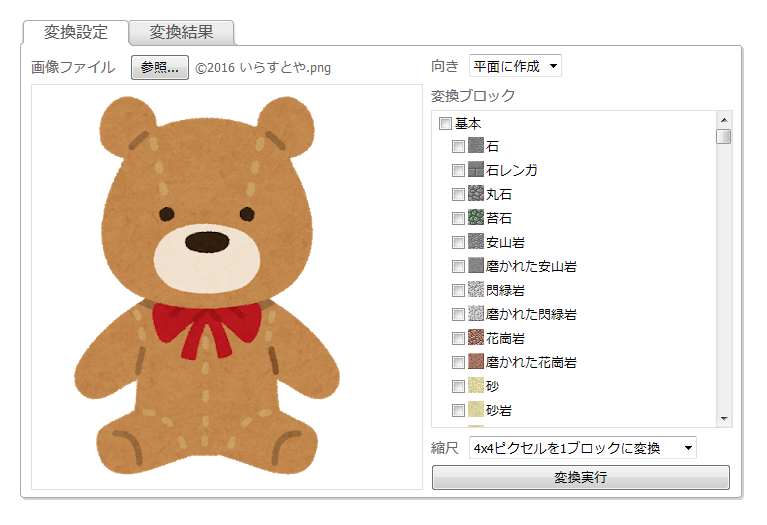Click the stone (石) block texture icon

[476, 146]
